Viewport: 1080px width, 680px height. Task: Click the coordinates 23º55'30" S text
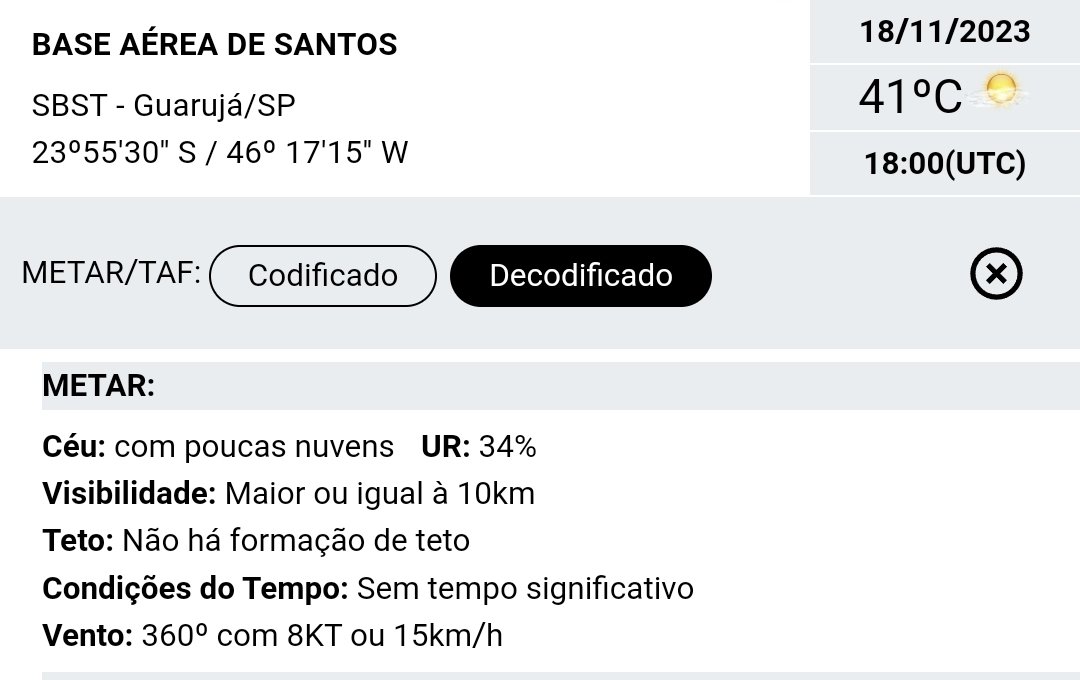pyautogui.click(x=114, y=152)
